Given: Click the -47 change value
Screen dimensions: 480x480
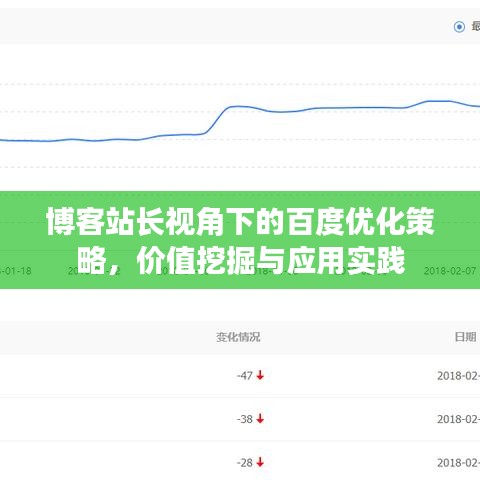Looking at the screenshot, I should tap(245, 376).
